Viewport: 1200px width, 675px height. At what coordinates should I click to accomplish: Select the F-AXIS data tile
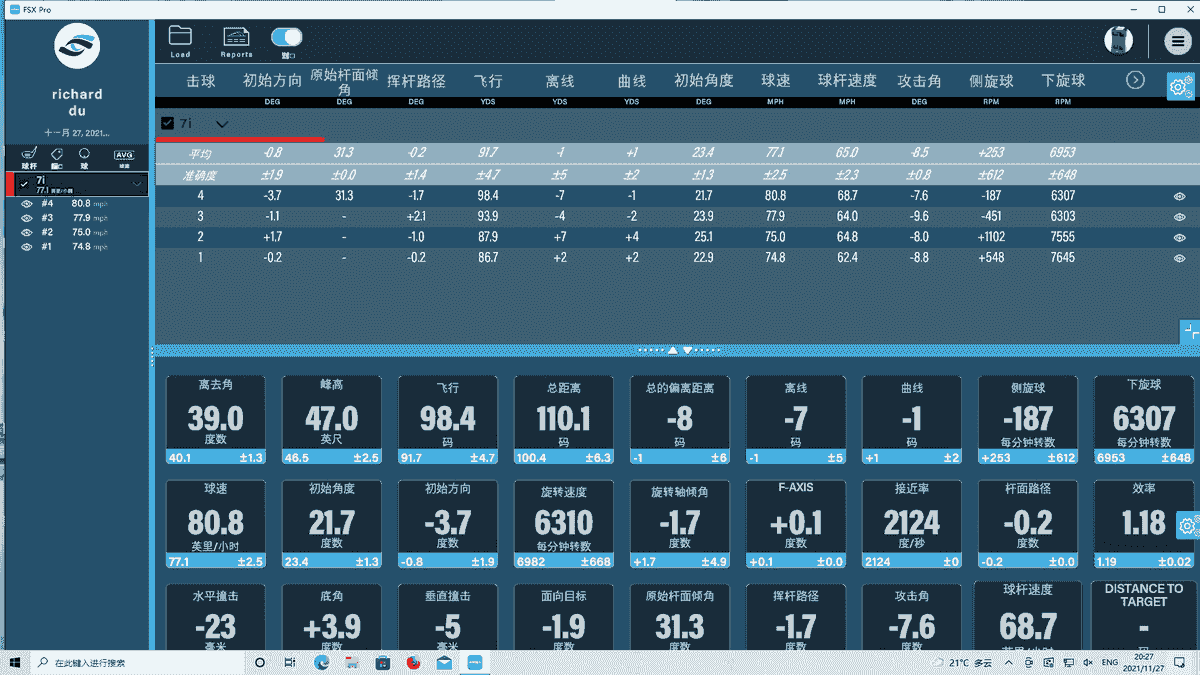[x=796, y=524]
